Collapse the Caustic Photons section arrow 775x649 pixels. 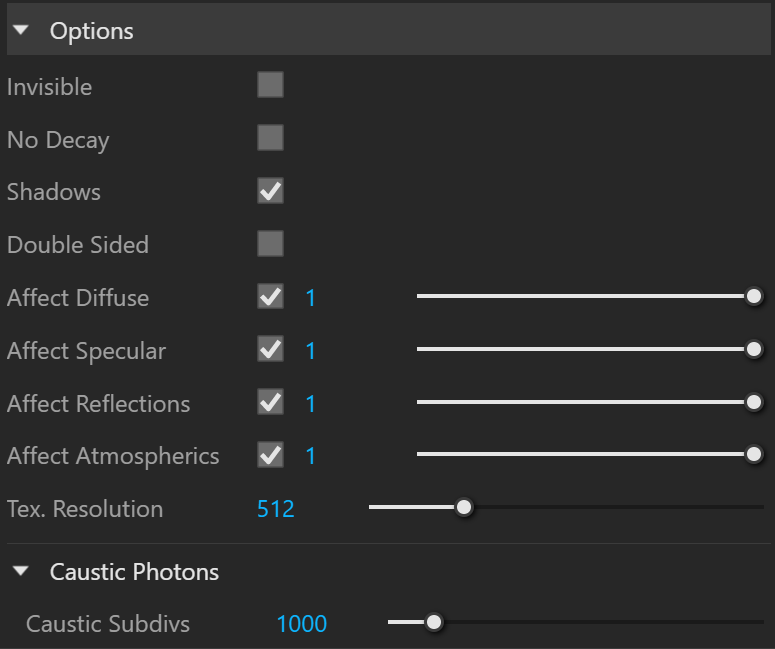click(x=21, y=571)
